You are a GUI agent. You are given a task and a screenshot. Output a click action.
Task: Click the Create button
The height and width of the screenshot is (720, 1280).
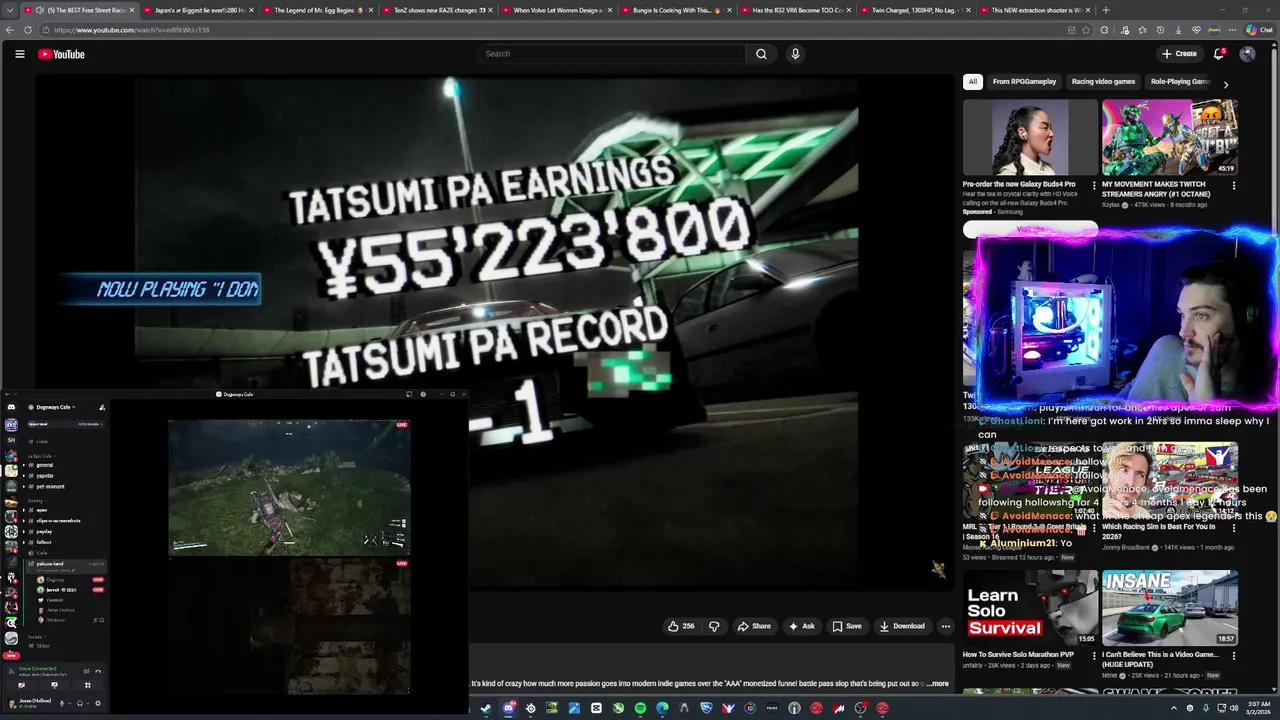pos(1179,54)
